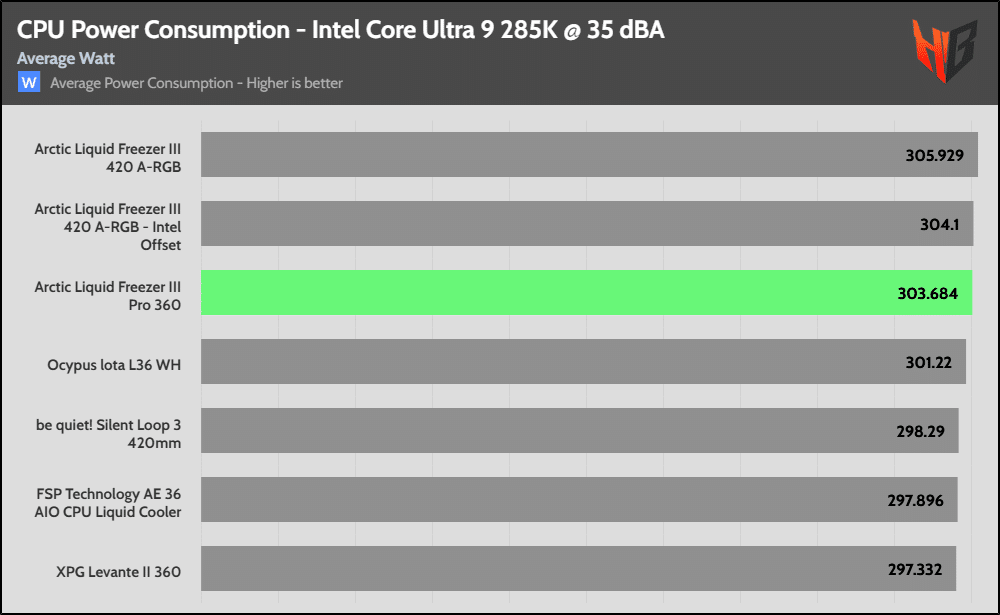1000x615 pixels.
Task: Click the Average Power Consumption legend text
Action: 196,83
